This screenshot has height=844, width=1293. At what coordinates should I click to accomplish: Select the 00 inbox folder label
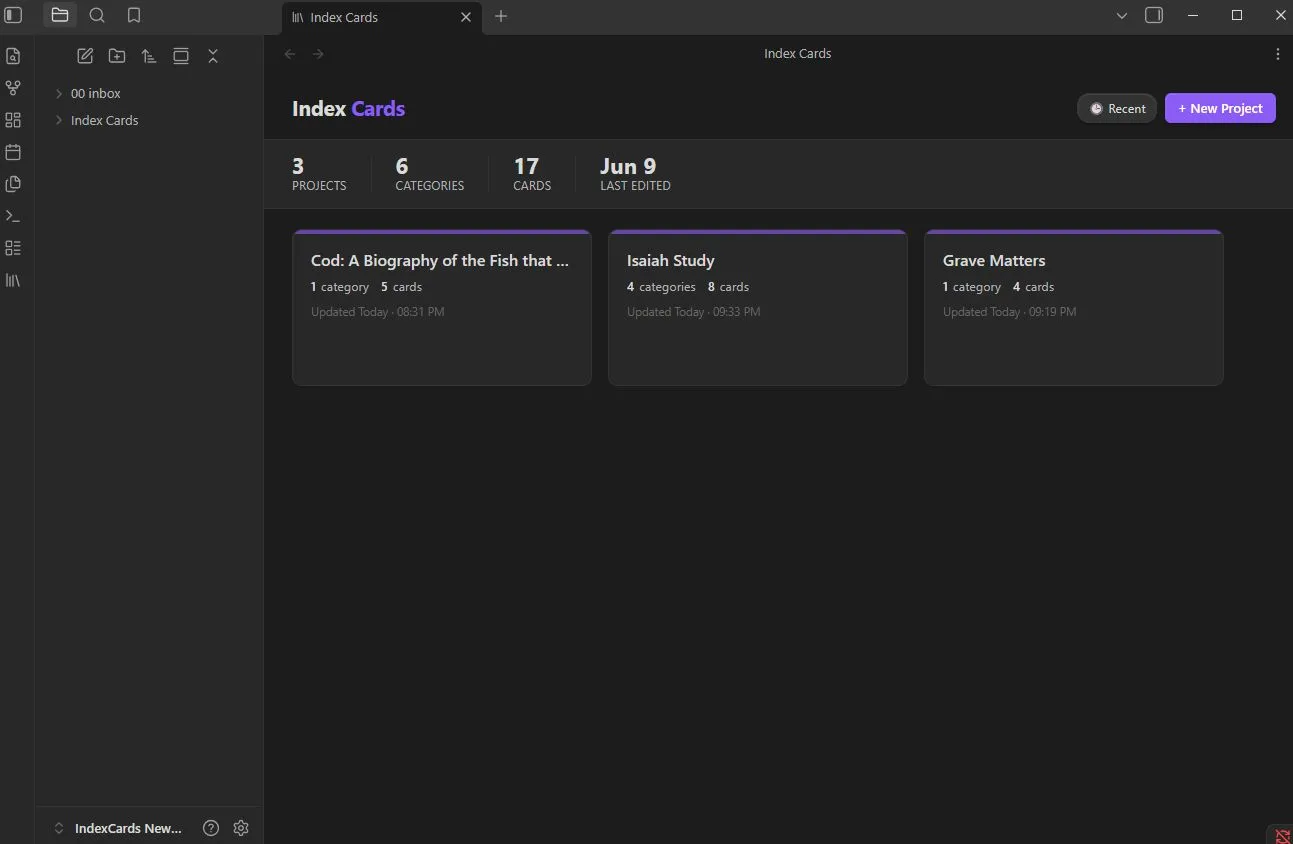[96, 93]
